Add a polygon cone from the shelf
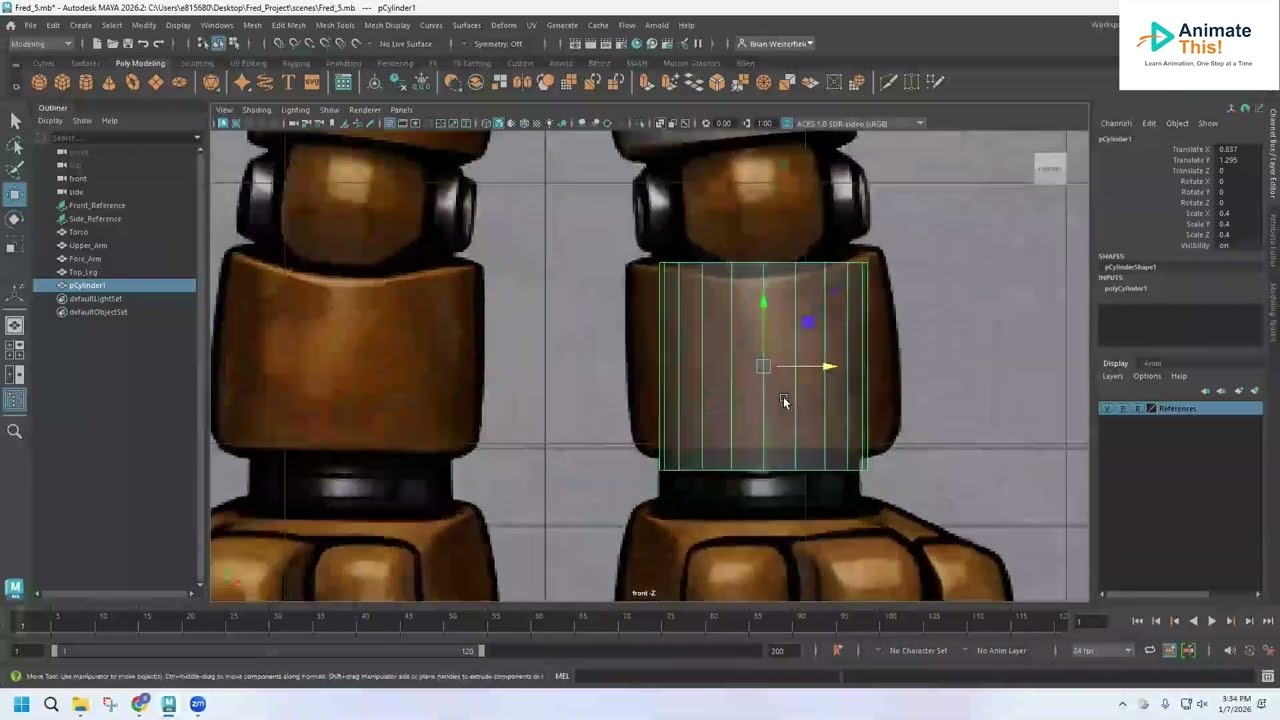Screen dimensions: 1280x720 point(109,83)
